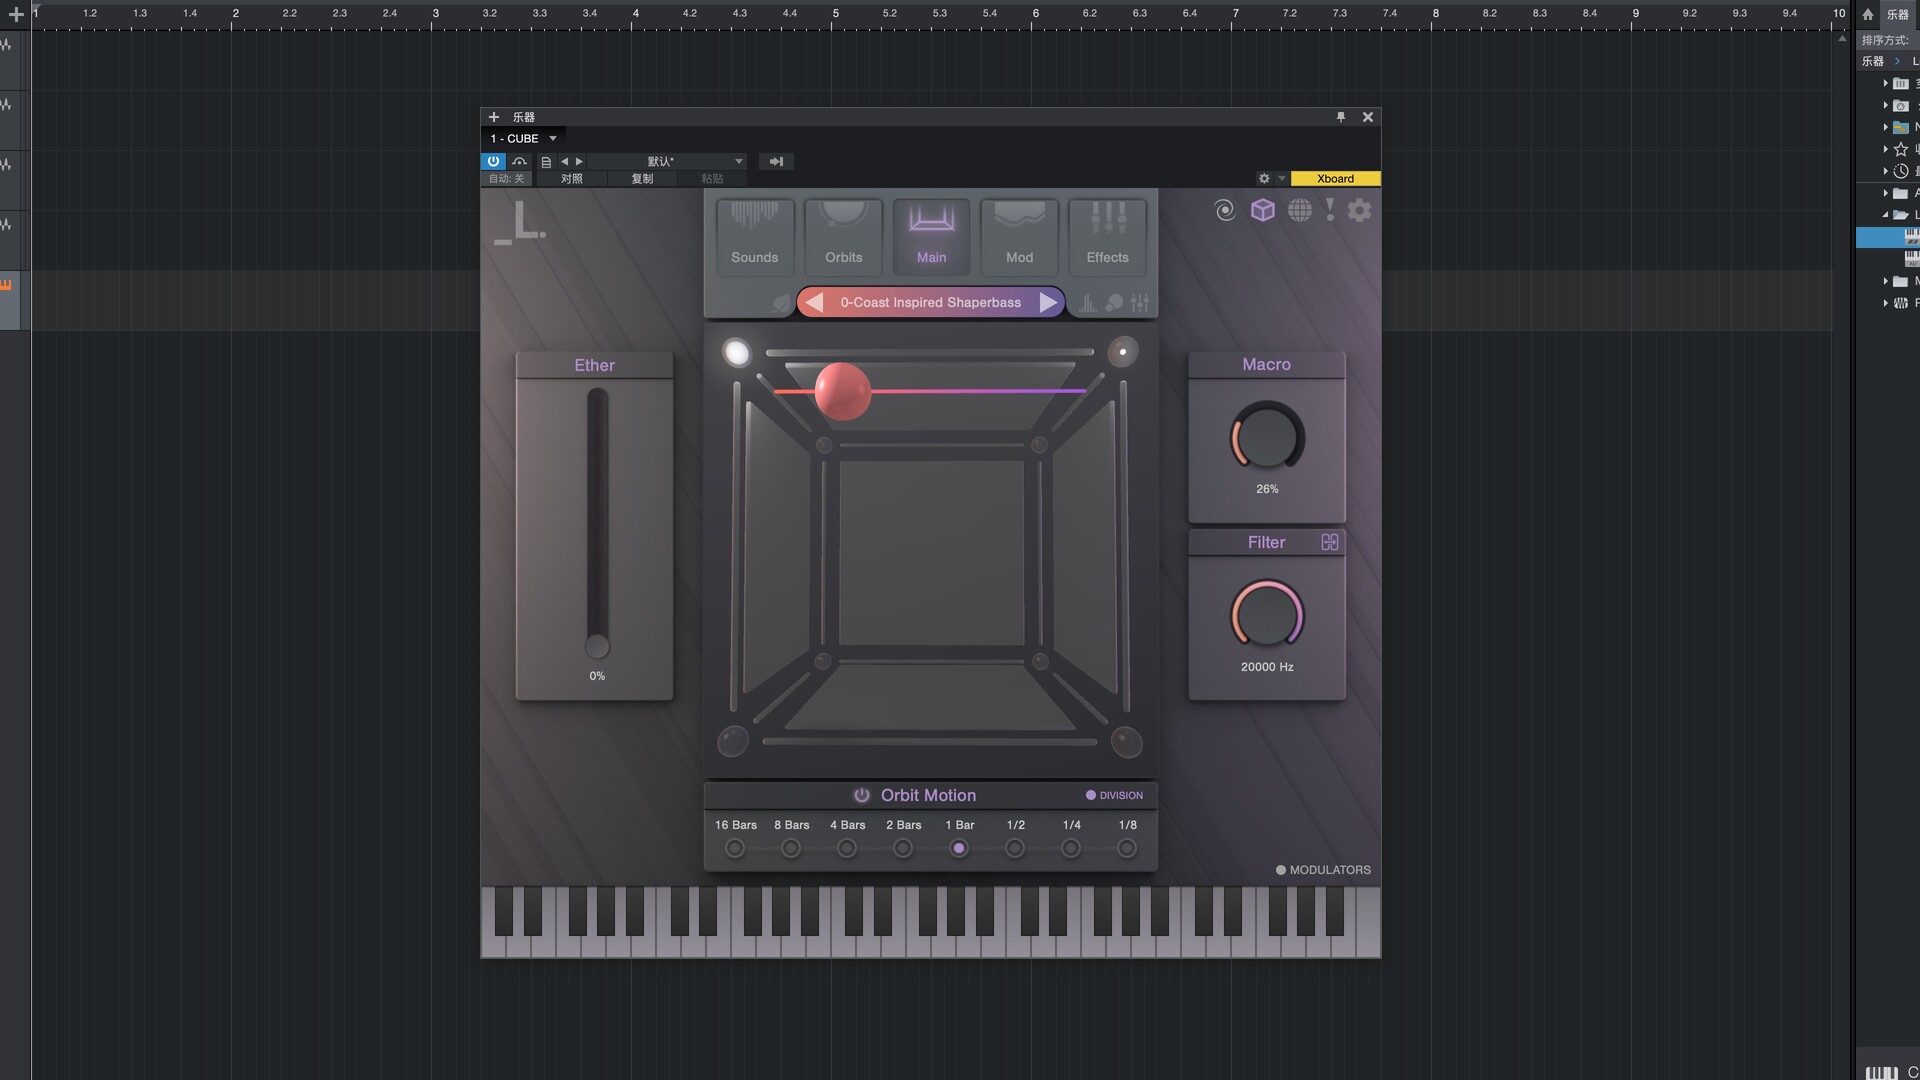Pin the instrument window
The width and height of the screenshot is (1920, 1080).
(x=1341, y=117)
